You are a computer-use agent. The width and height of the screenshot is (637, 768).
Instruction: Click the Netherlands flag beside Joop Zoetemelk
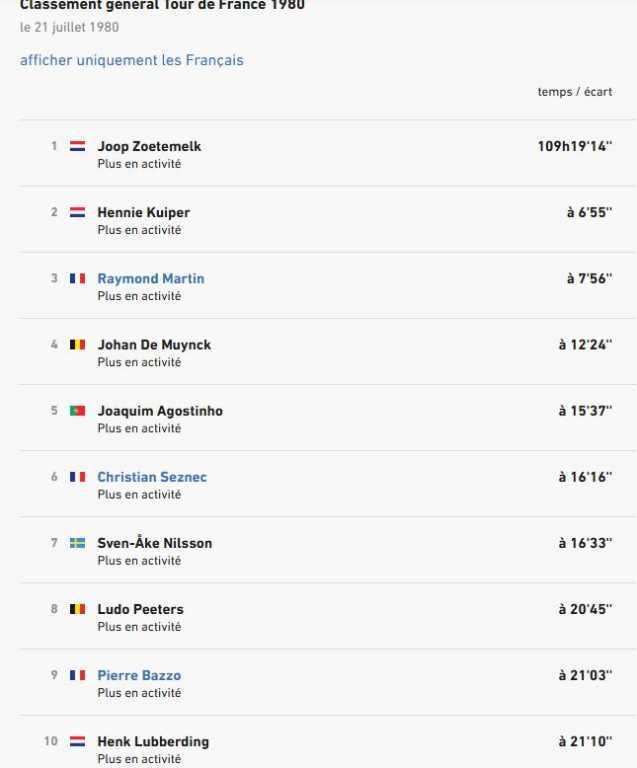[77, 146]
